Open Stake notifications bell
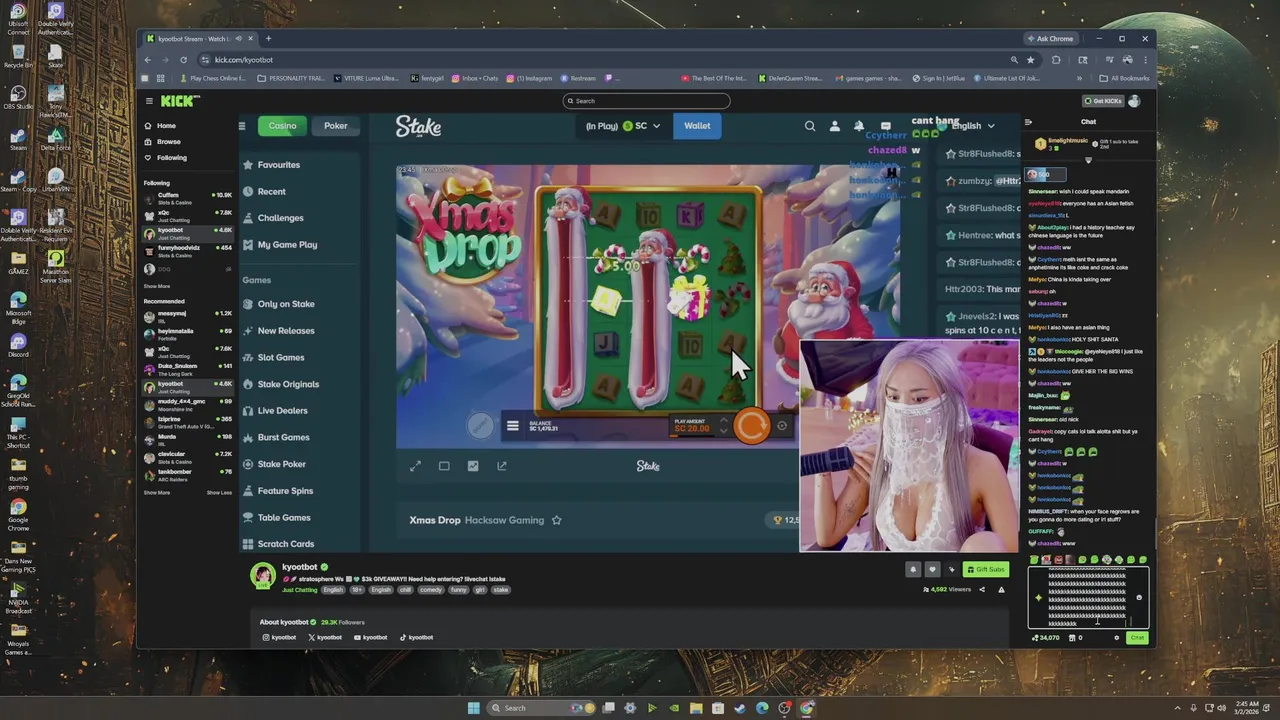Image resolution: width=1280 pixels, height=720 pixels. click(x=859, y=126)
